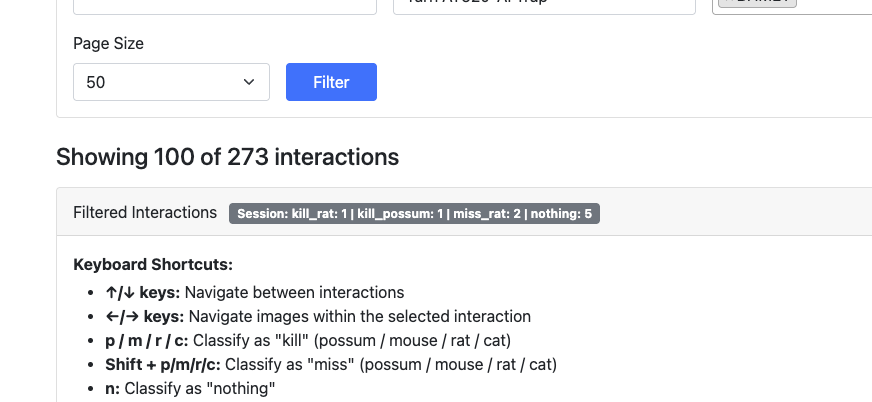872x402 pixels.
Task: Click the chevron arrow of the Page Size select
Action: pyautogui.click(x=249, y=82)
